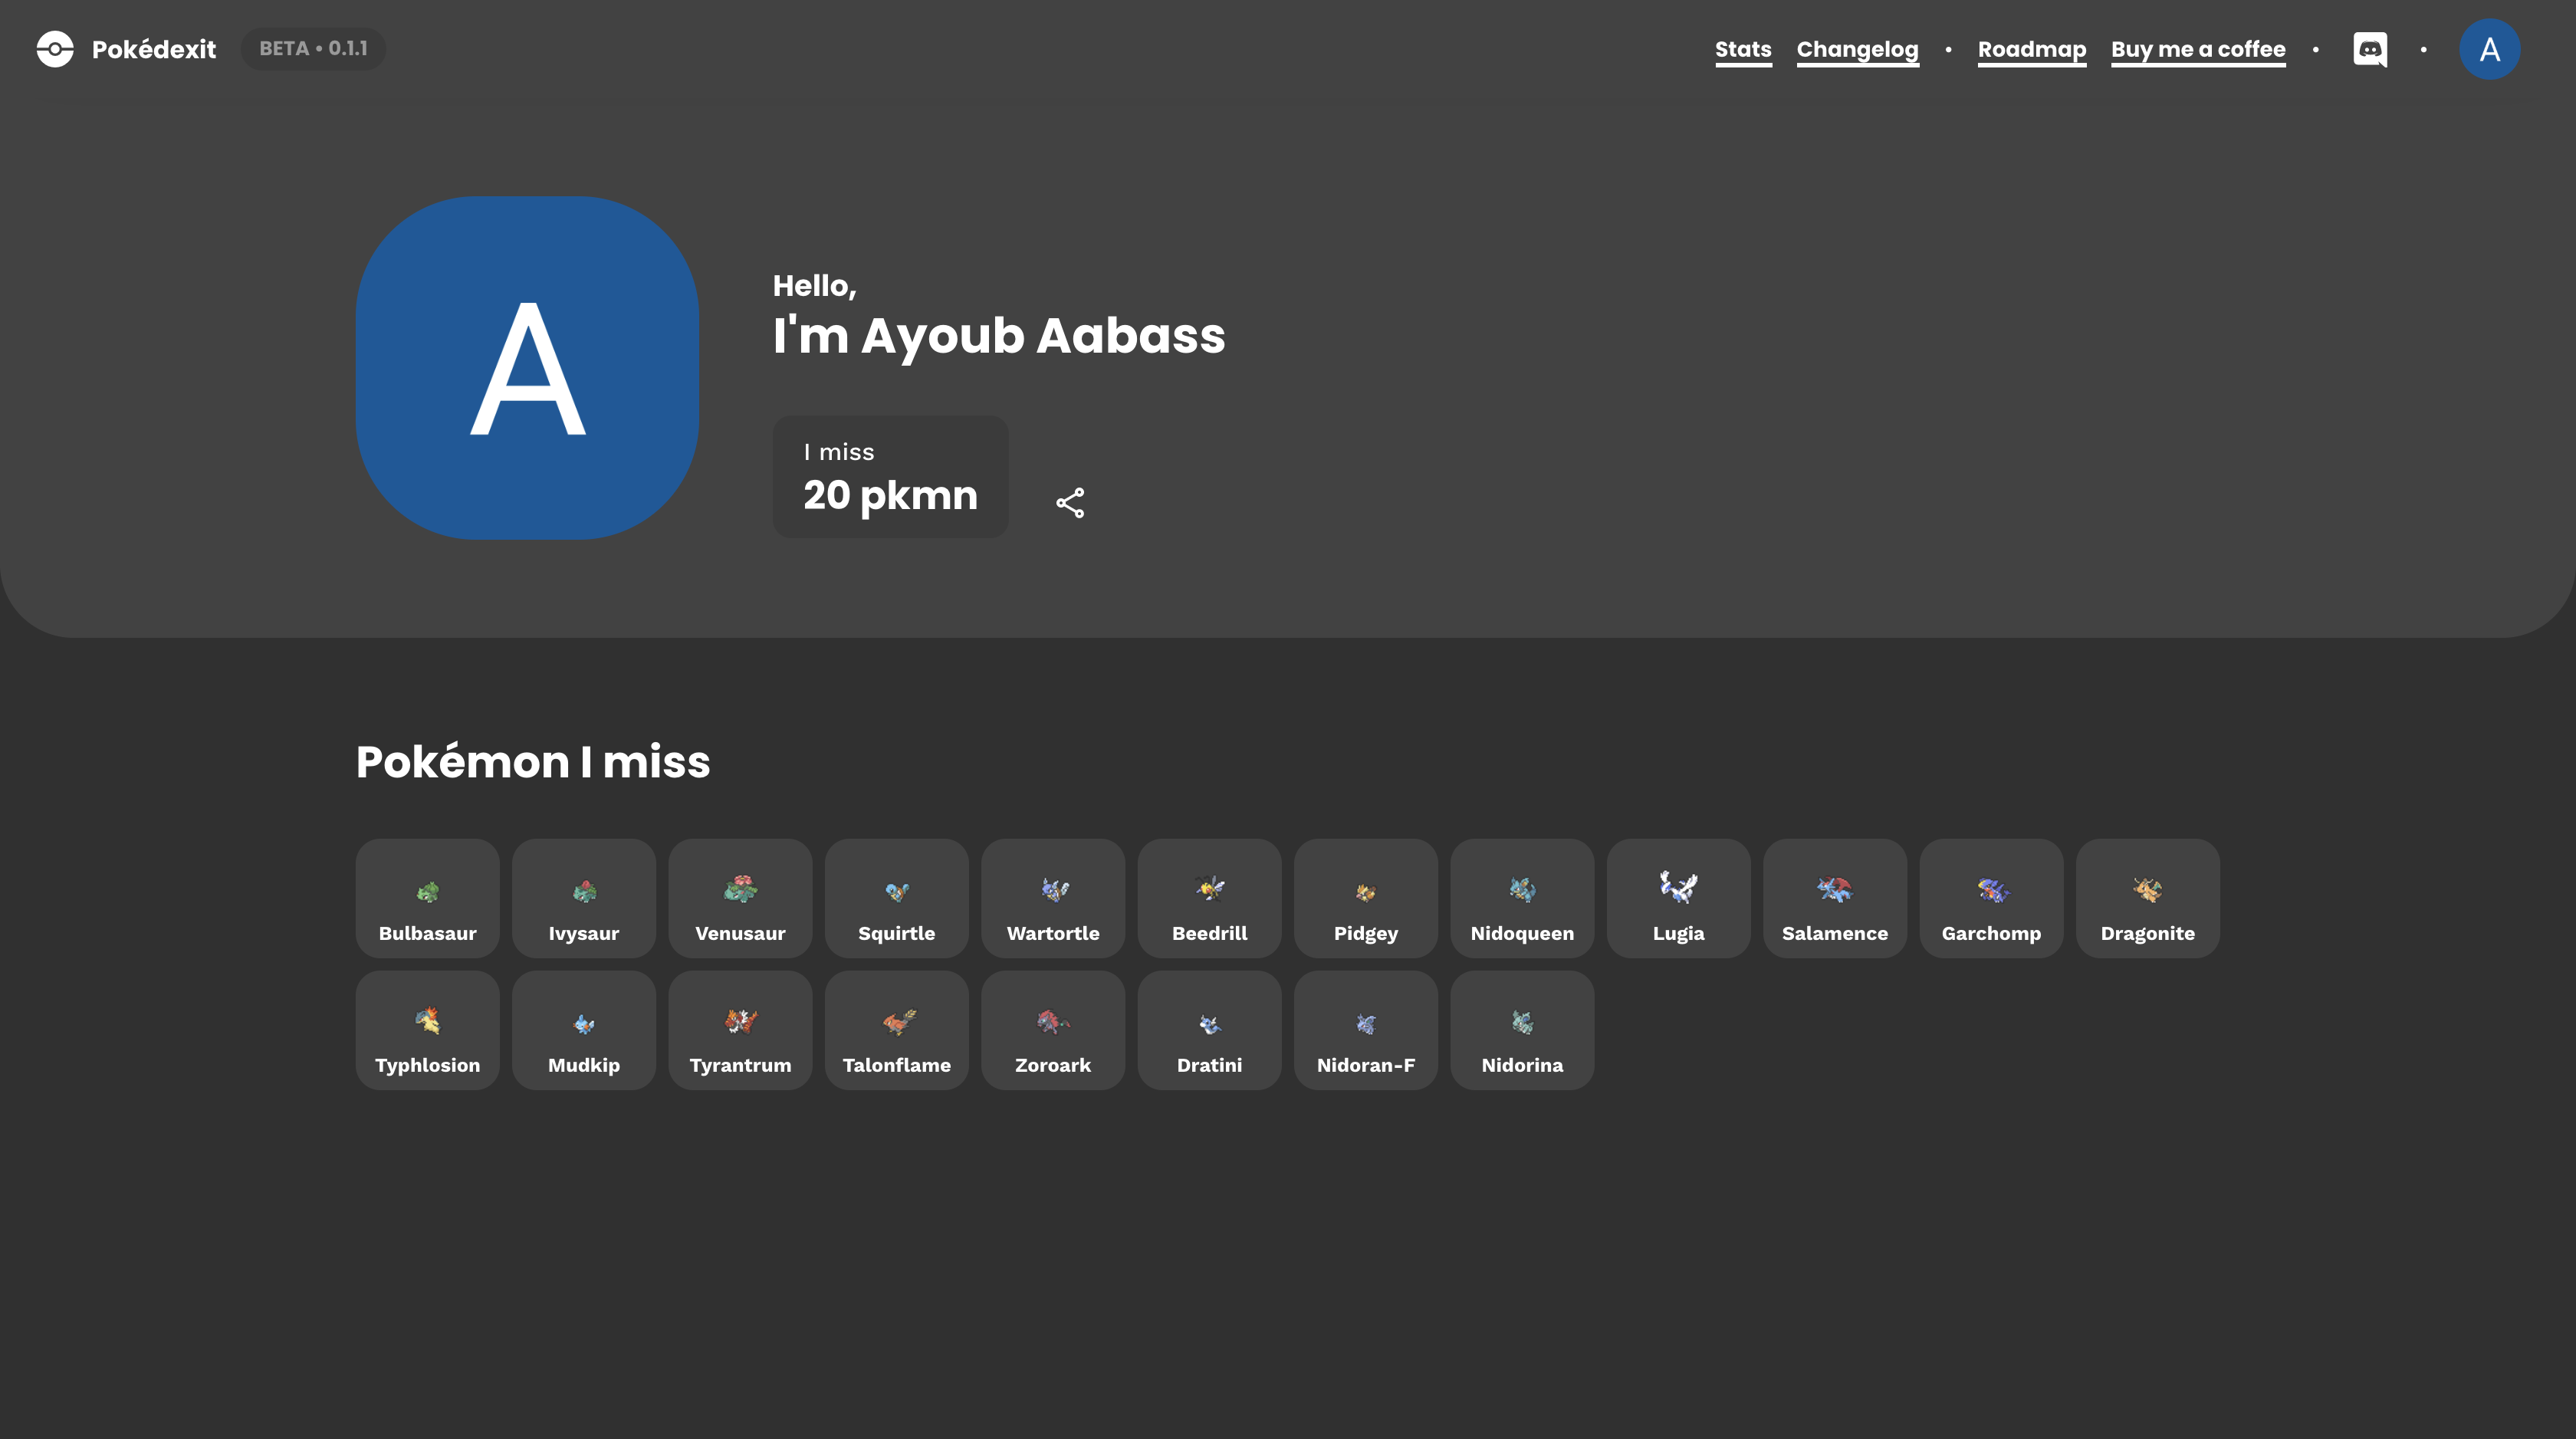Screen dimensions: 2576x1439
Task: Select the Lugia sprite card
Action: tap(1678, 898)
